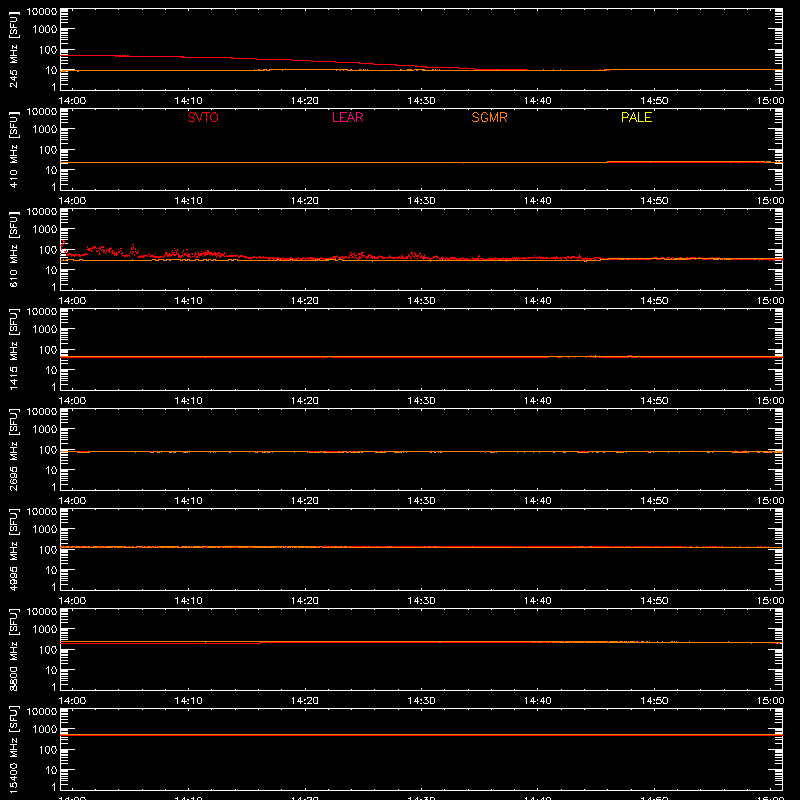
Task: Click 14:00 tick label under 410 MHz plot
Action: pos(72,201)
